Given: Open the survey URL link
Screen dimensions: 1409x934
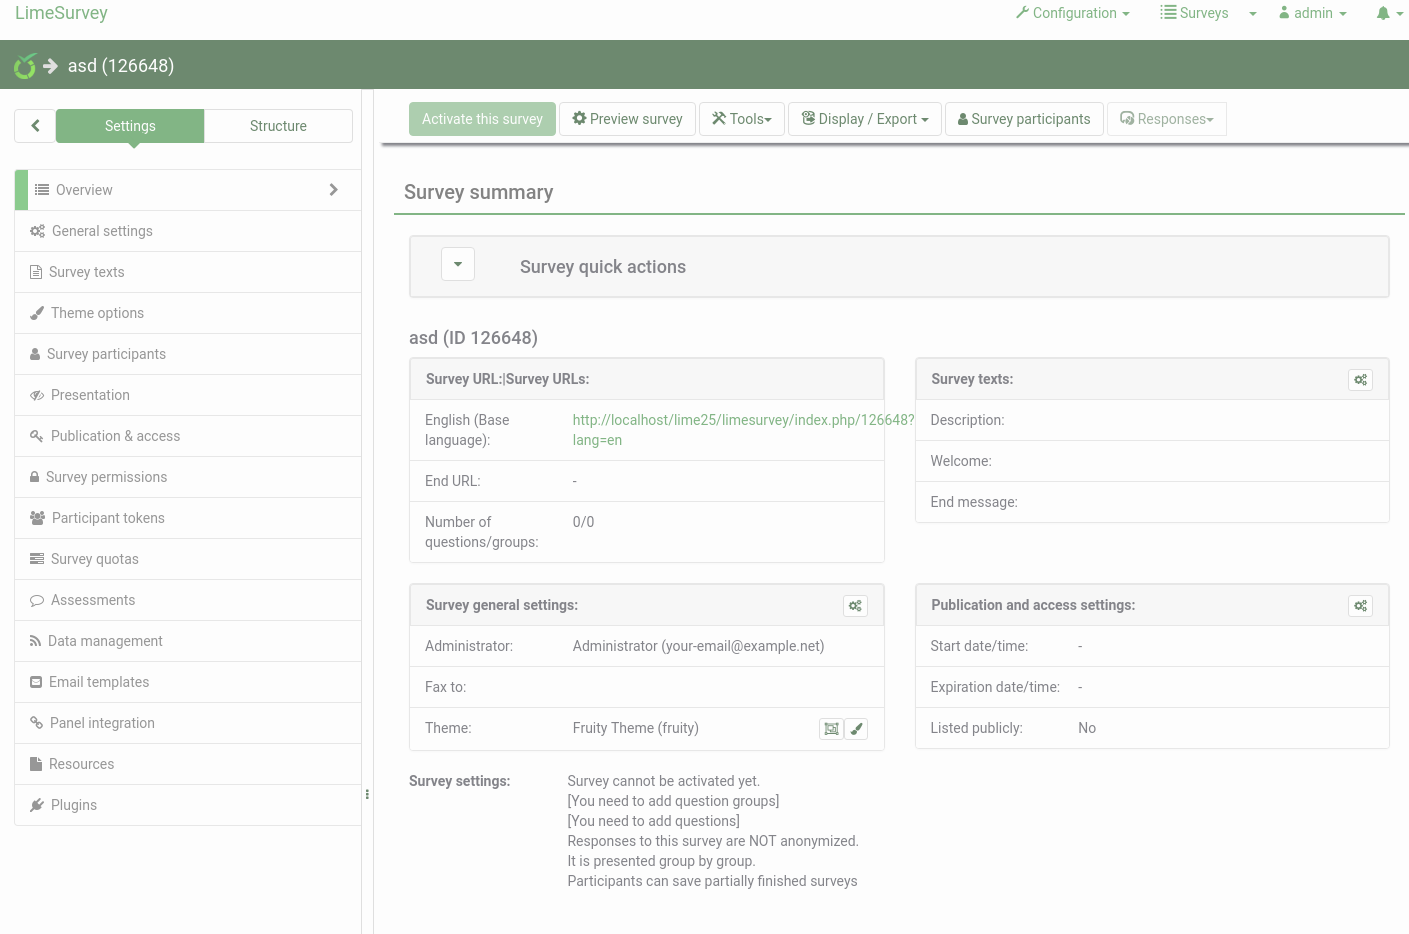Looking at the screenshot, I should click(x=742, y=420).
